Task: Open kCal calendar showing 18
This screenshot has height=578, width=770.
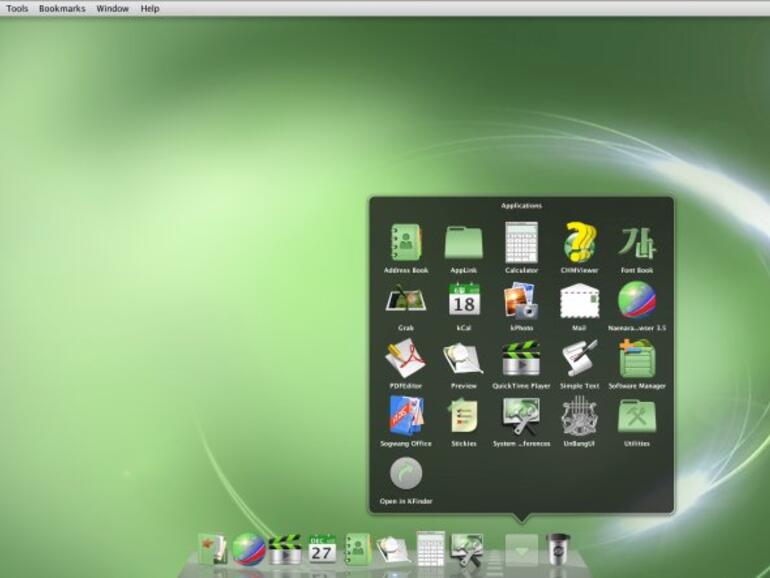Action: [x=464, y=300]
